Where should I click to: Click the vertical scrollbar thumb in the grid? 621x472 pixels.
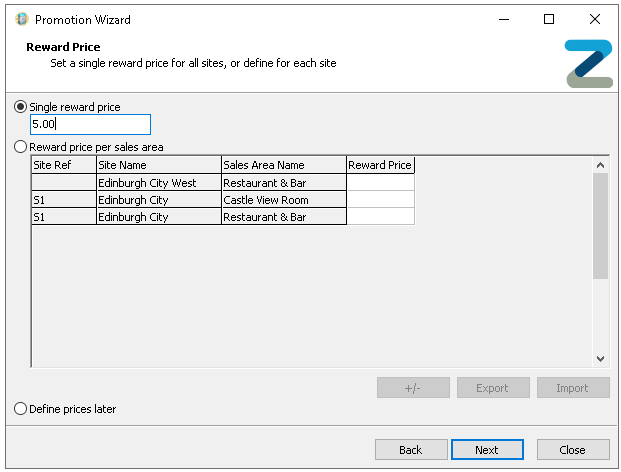600,225
